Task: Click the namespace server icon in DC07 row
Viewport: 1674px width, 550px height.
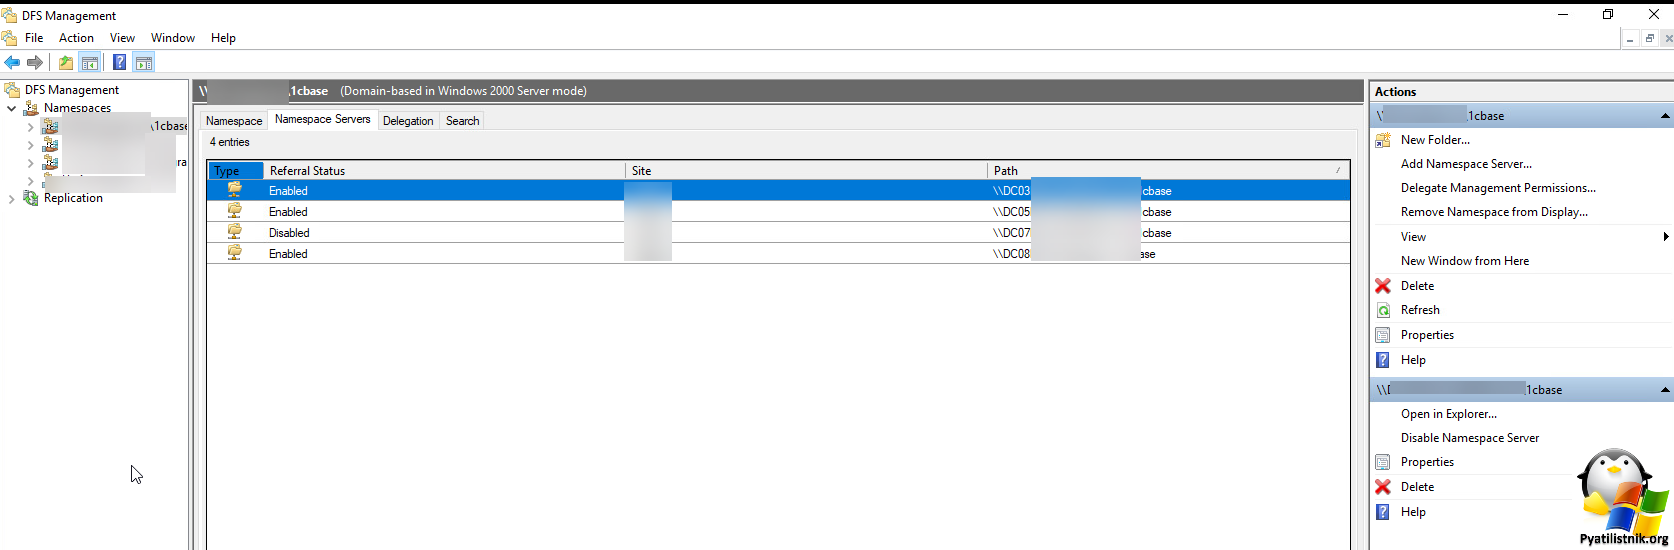Action: pyautogui.click(x=234, y=232)
